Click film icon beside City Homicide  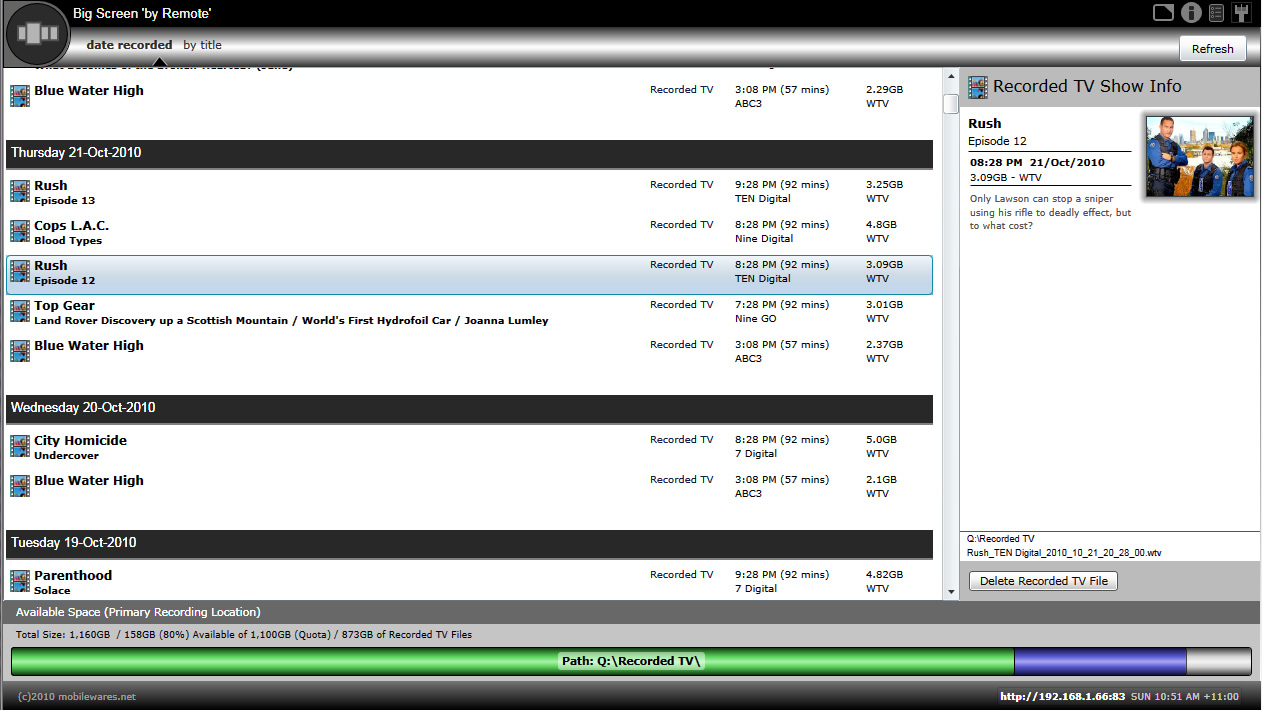[x=20, y=446]
